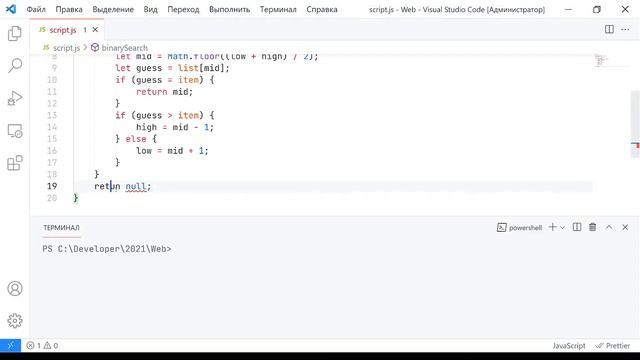Close the terminal panel
The height and width of the screenshot is (360, 640).
pyautogui.click(x=625, y=227)
